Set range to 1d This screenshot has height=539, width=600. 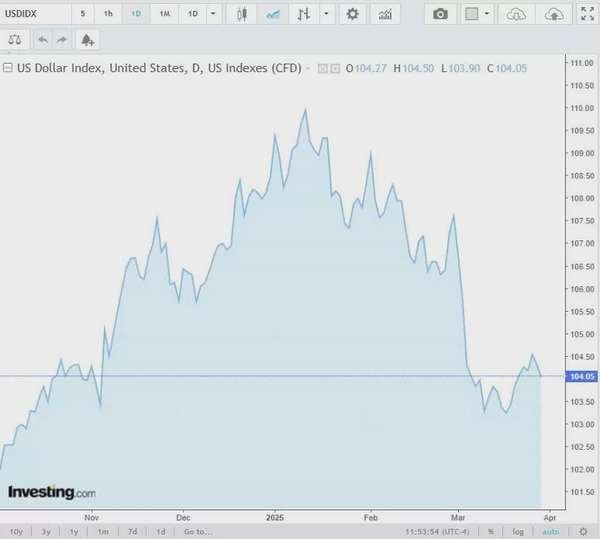click(x=161, y=532)
